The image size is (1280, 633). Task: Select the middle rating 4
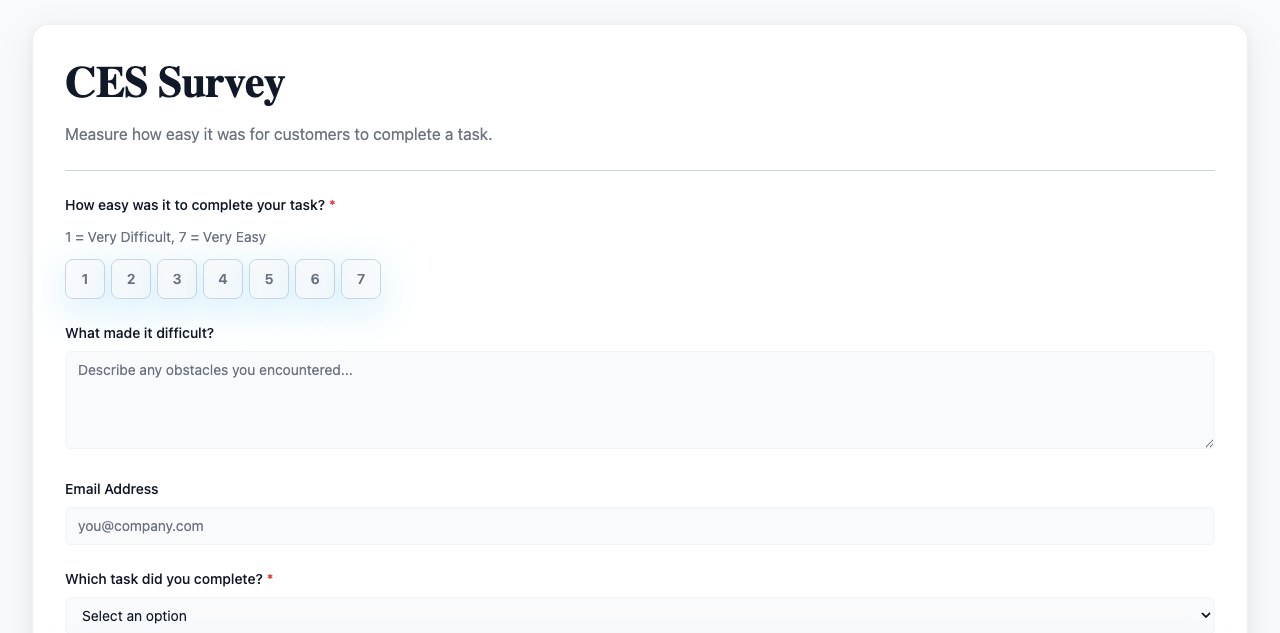[223, 279]
